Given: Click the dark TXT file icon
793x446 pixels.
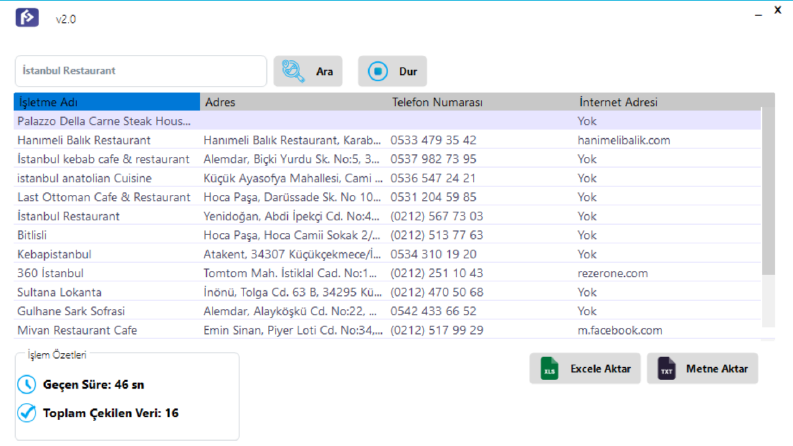Looking at the screenshot, I should pyautogui.click(x=666, y=369).
